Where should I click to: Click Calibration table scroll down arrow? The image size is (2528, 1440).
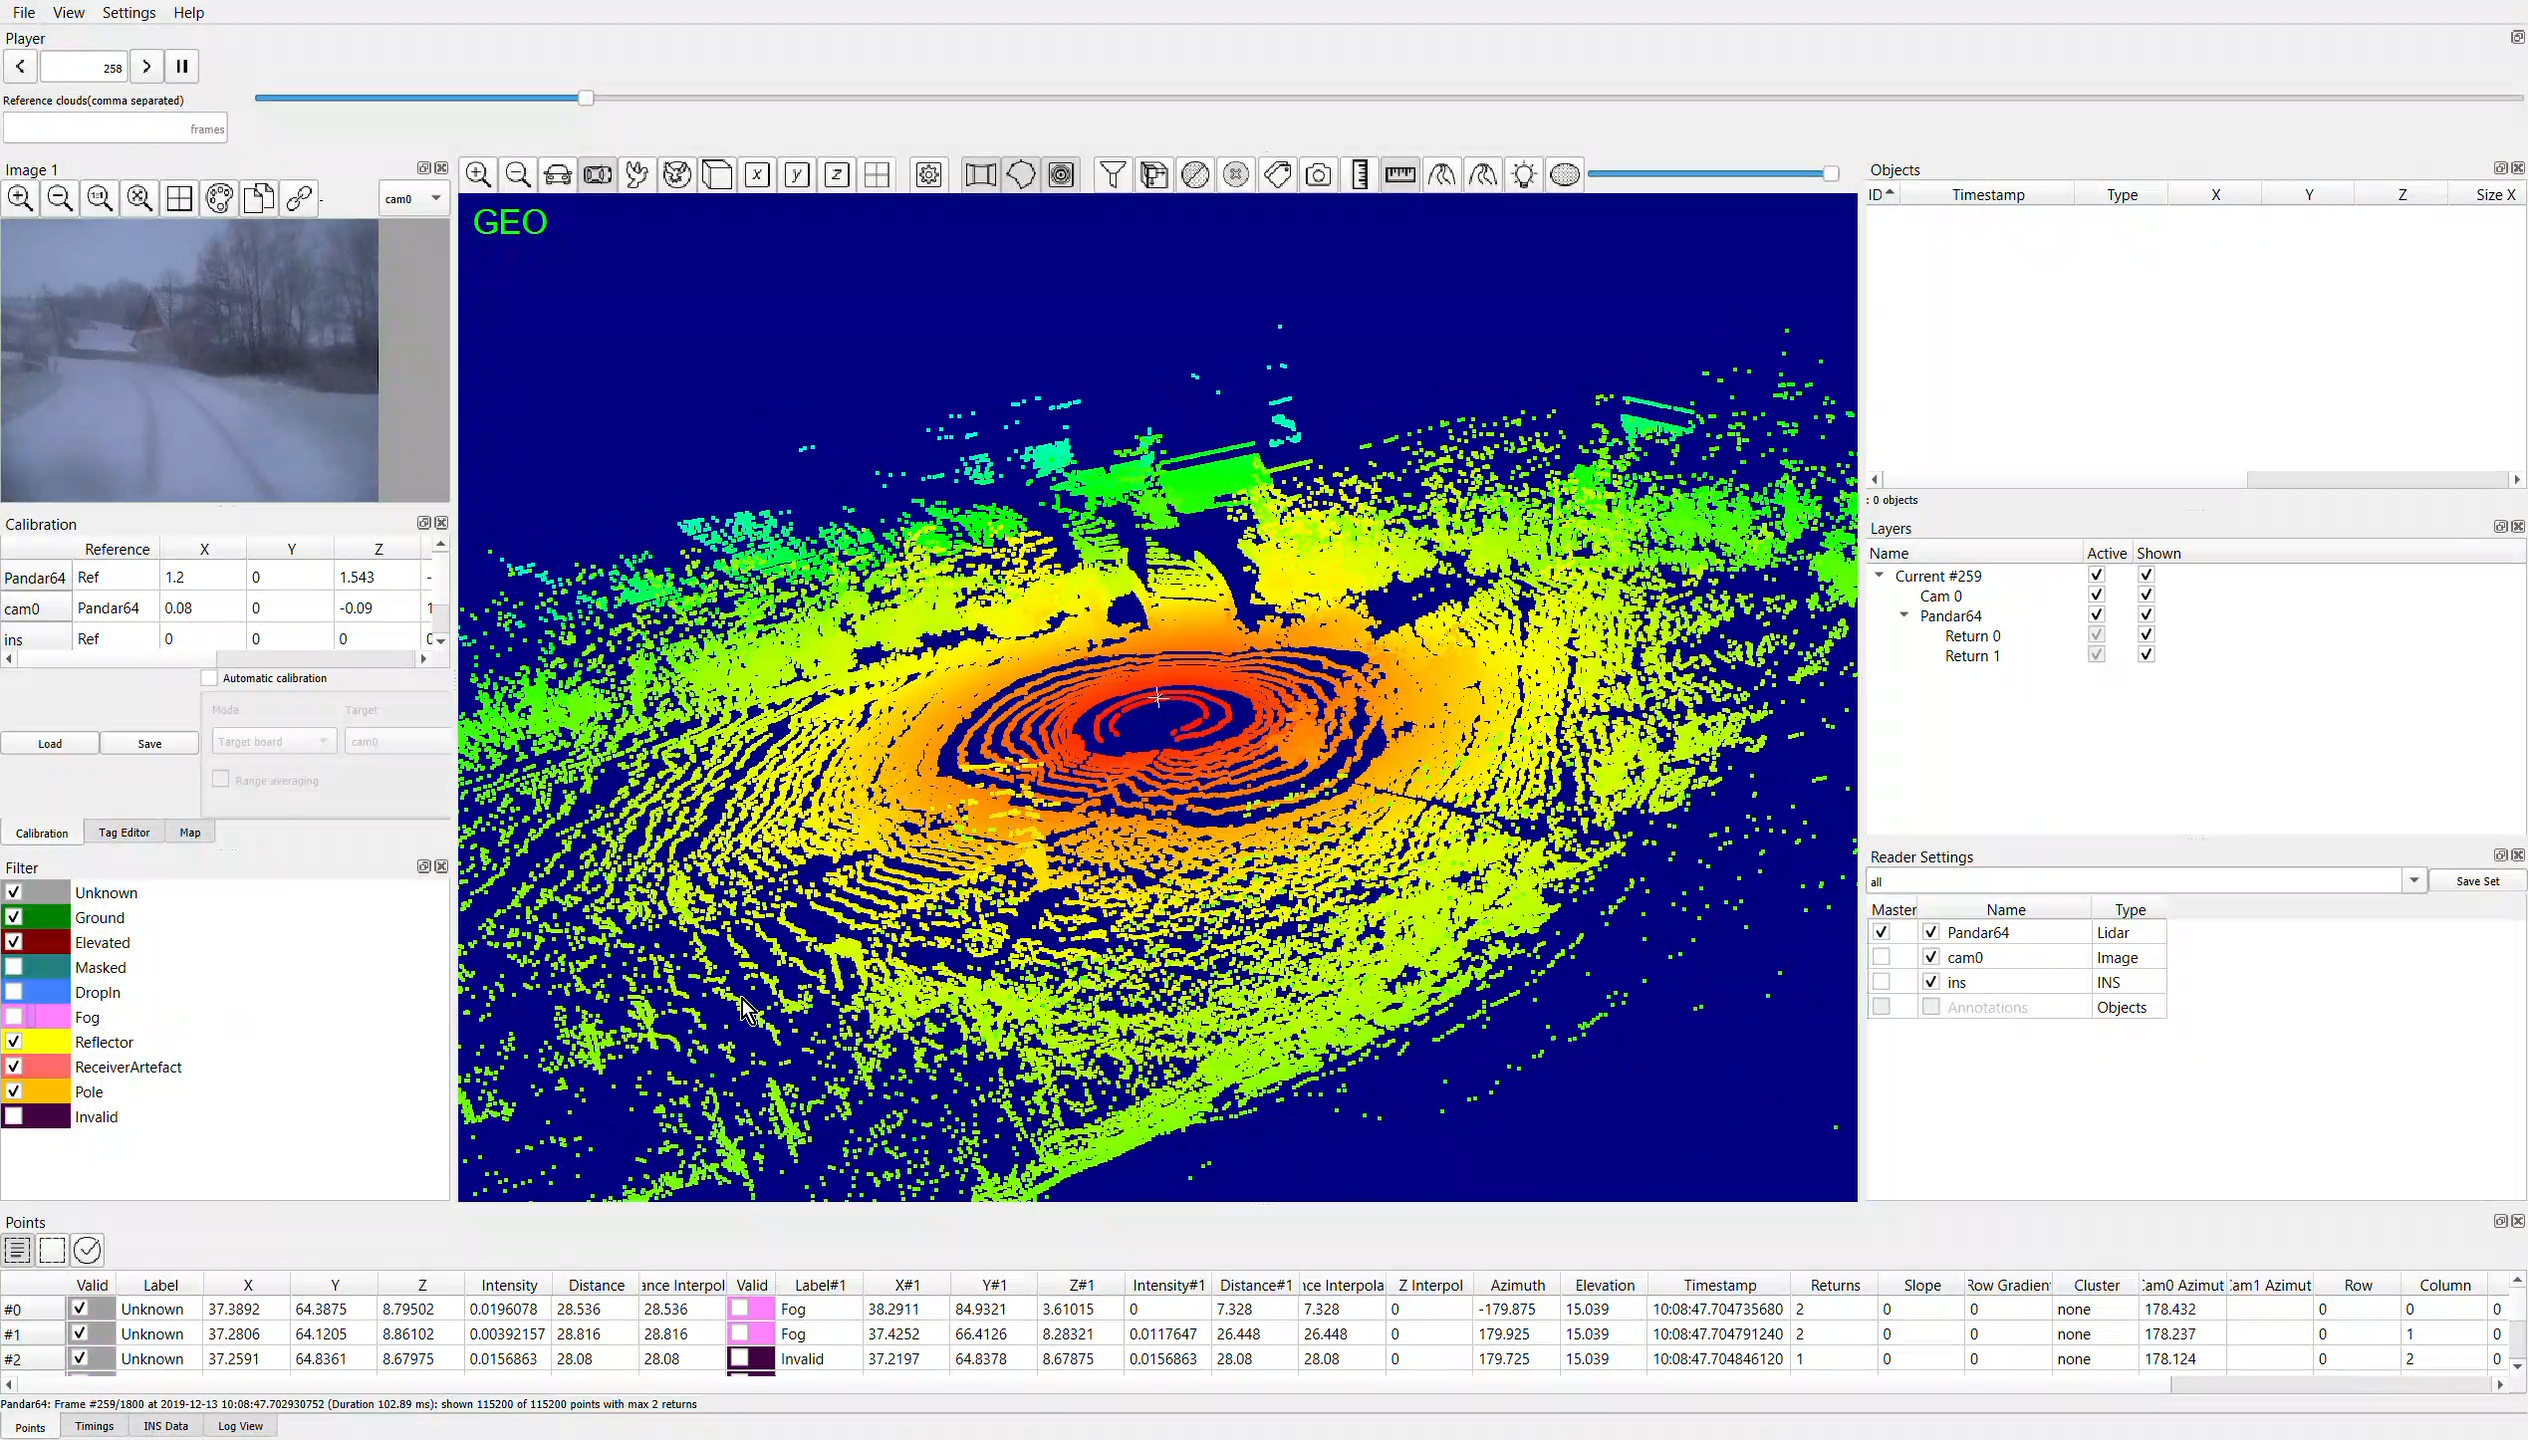click(440, 640)
